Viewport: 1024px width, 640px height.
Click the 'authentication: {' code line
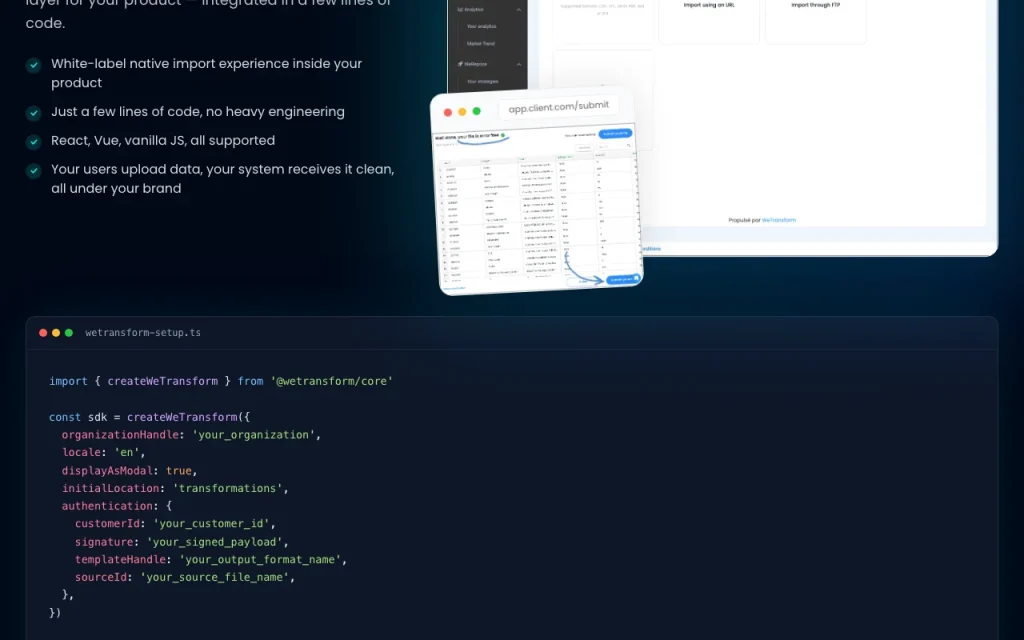[x=117, y=506]
